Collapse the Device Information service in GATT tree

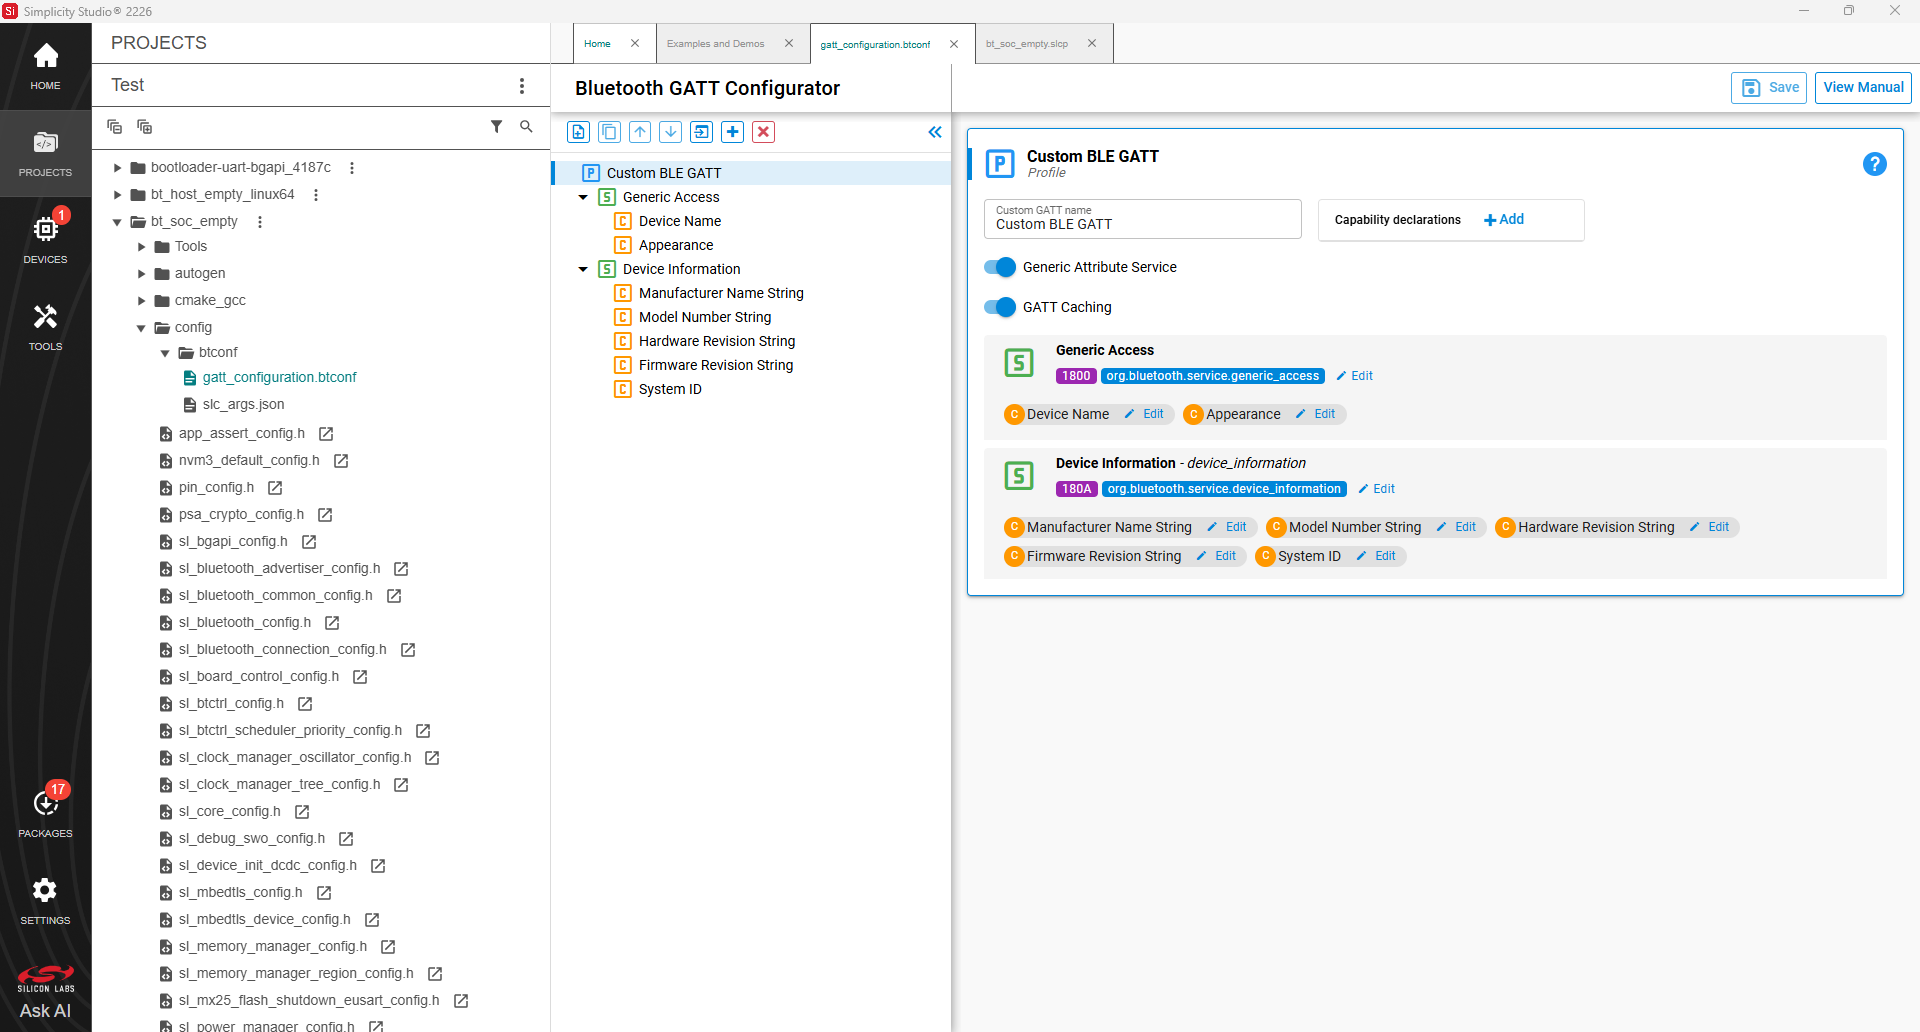pyautogui.click(x=583, y=270)
